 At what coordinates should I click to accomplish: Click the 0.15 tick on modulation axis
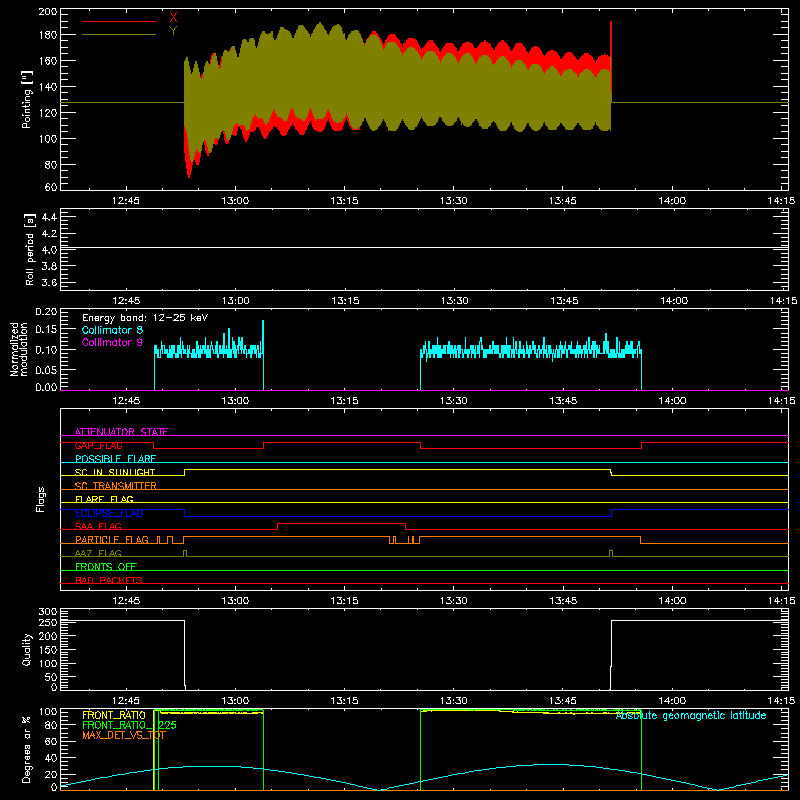click(x=46, y=330)
